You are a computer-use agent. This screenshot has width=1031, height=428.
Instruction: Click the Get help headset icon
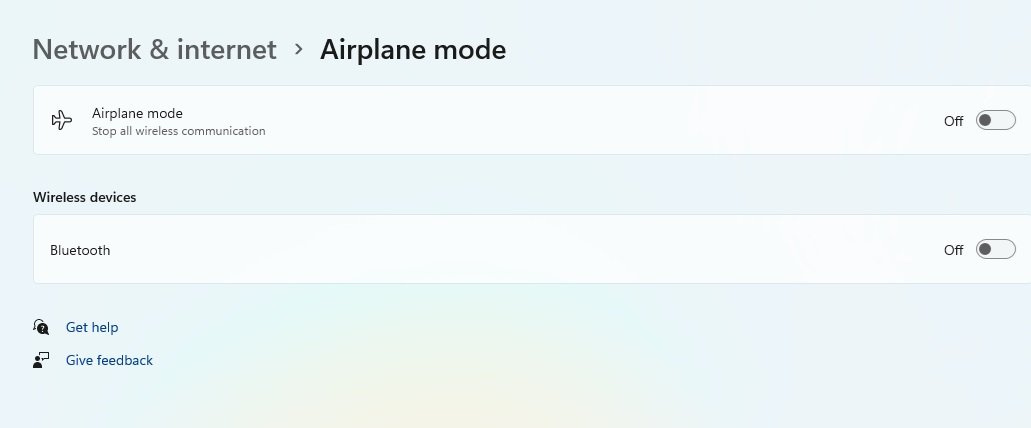coord(41,327)
